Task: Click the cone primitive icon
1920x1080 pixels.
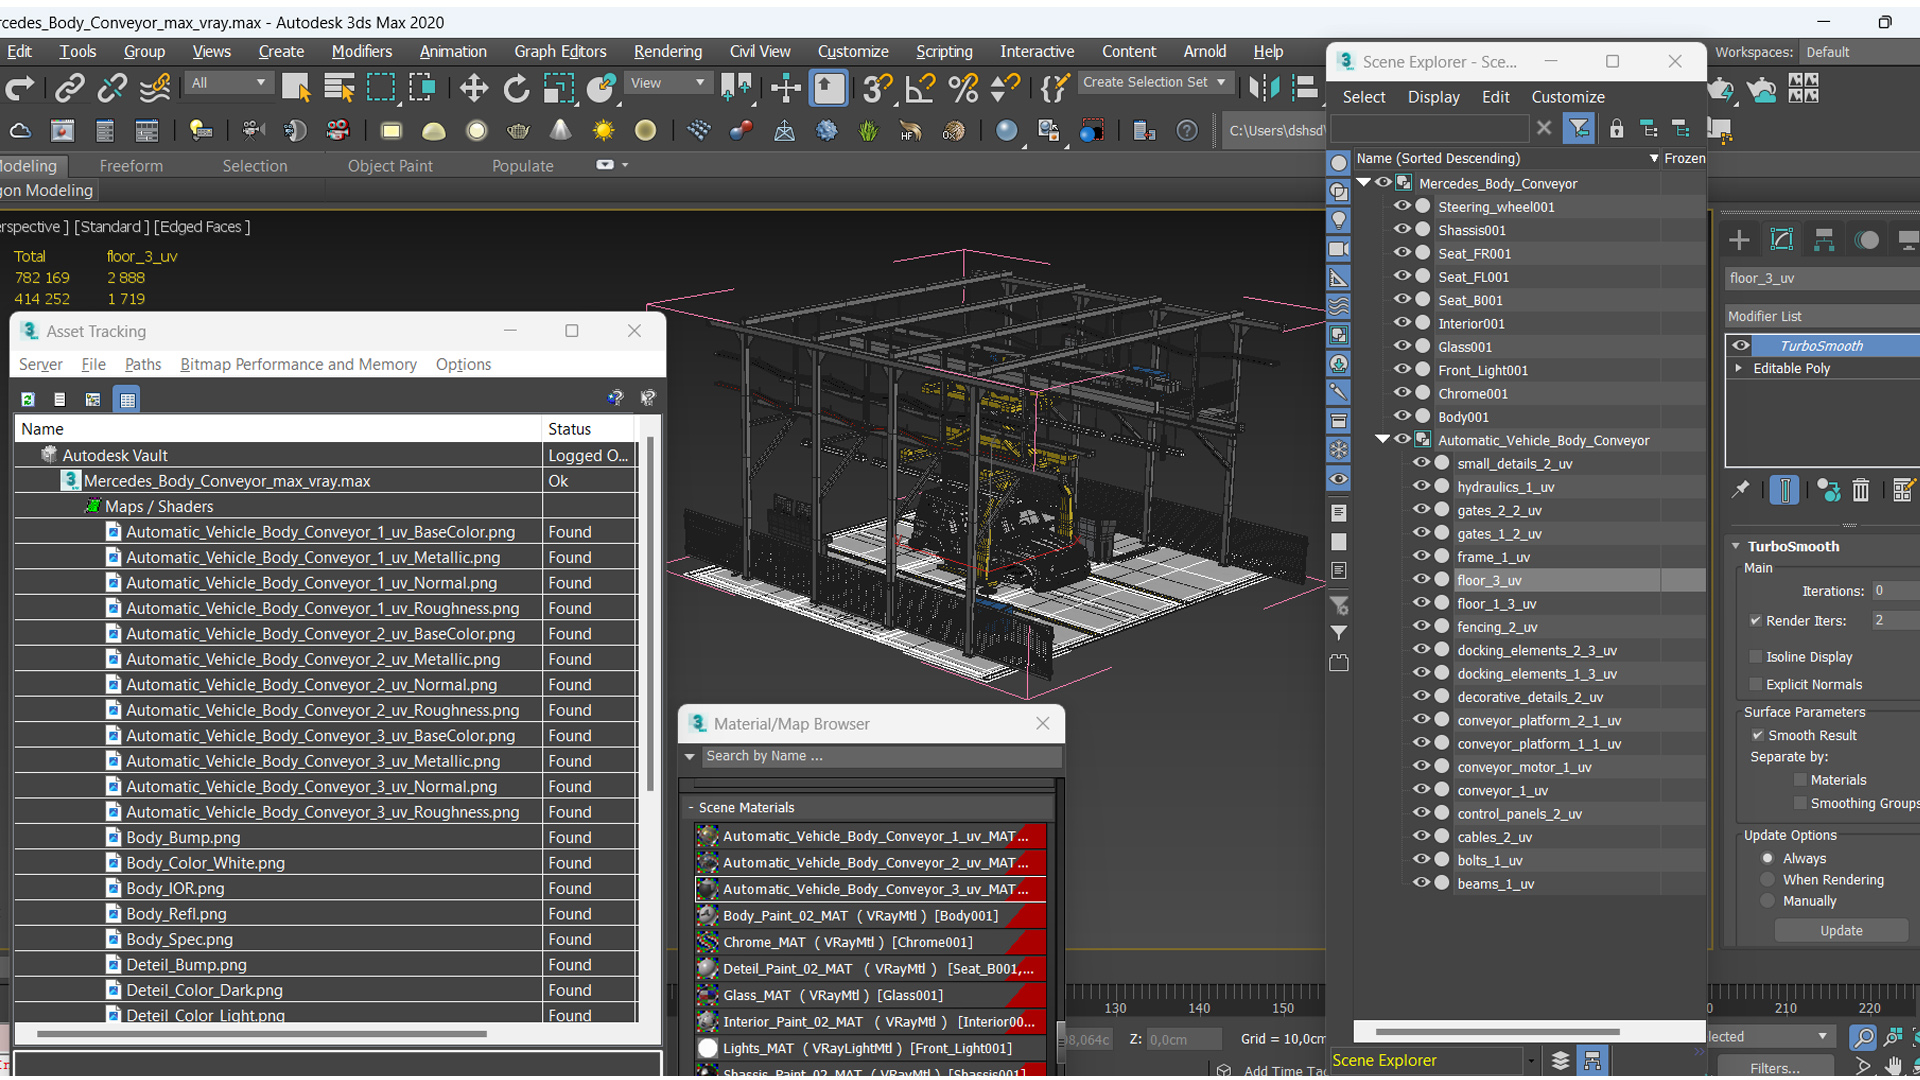Action: [x=561, y=131]
